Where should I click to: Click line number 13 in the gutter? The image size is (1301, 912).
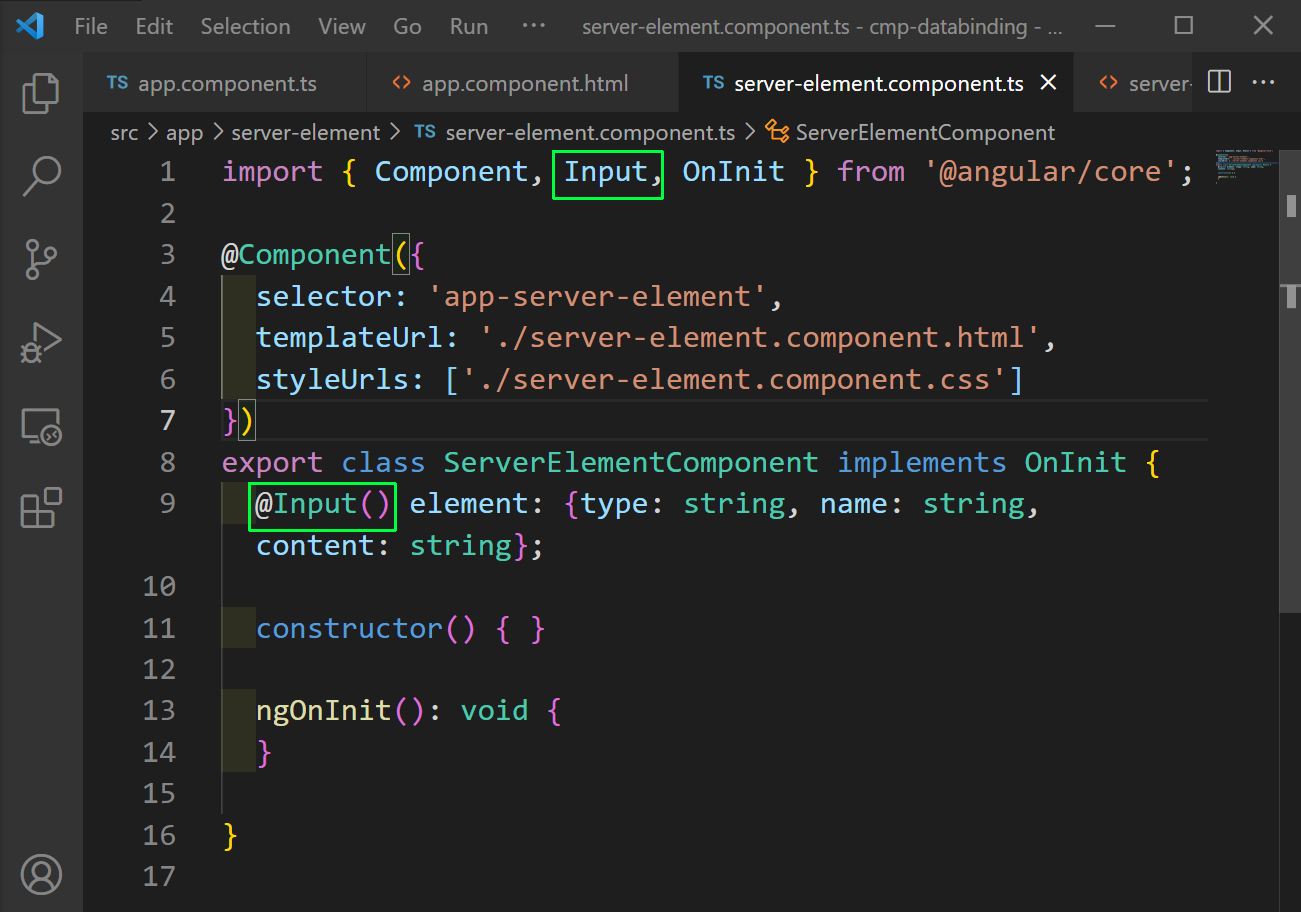[x=159, y=710]
